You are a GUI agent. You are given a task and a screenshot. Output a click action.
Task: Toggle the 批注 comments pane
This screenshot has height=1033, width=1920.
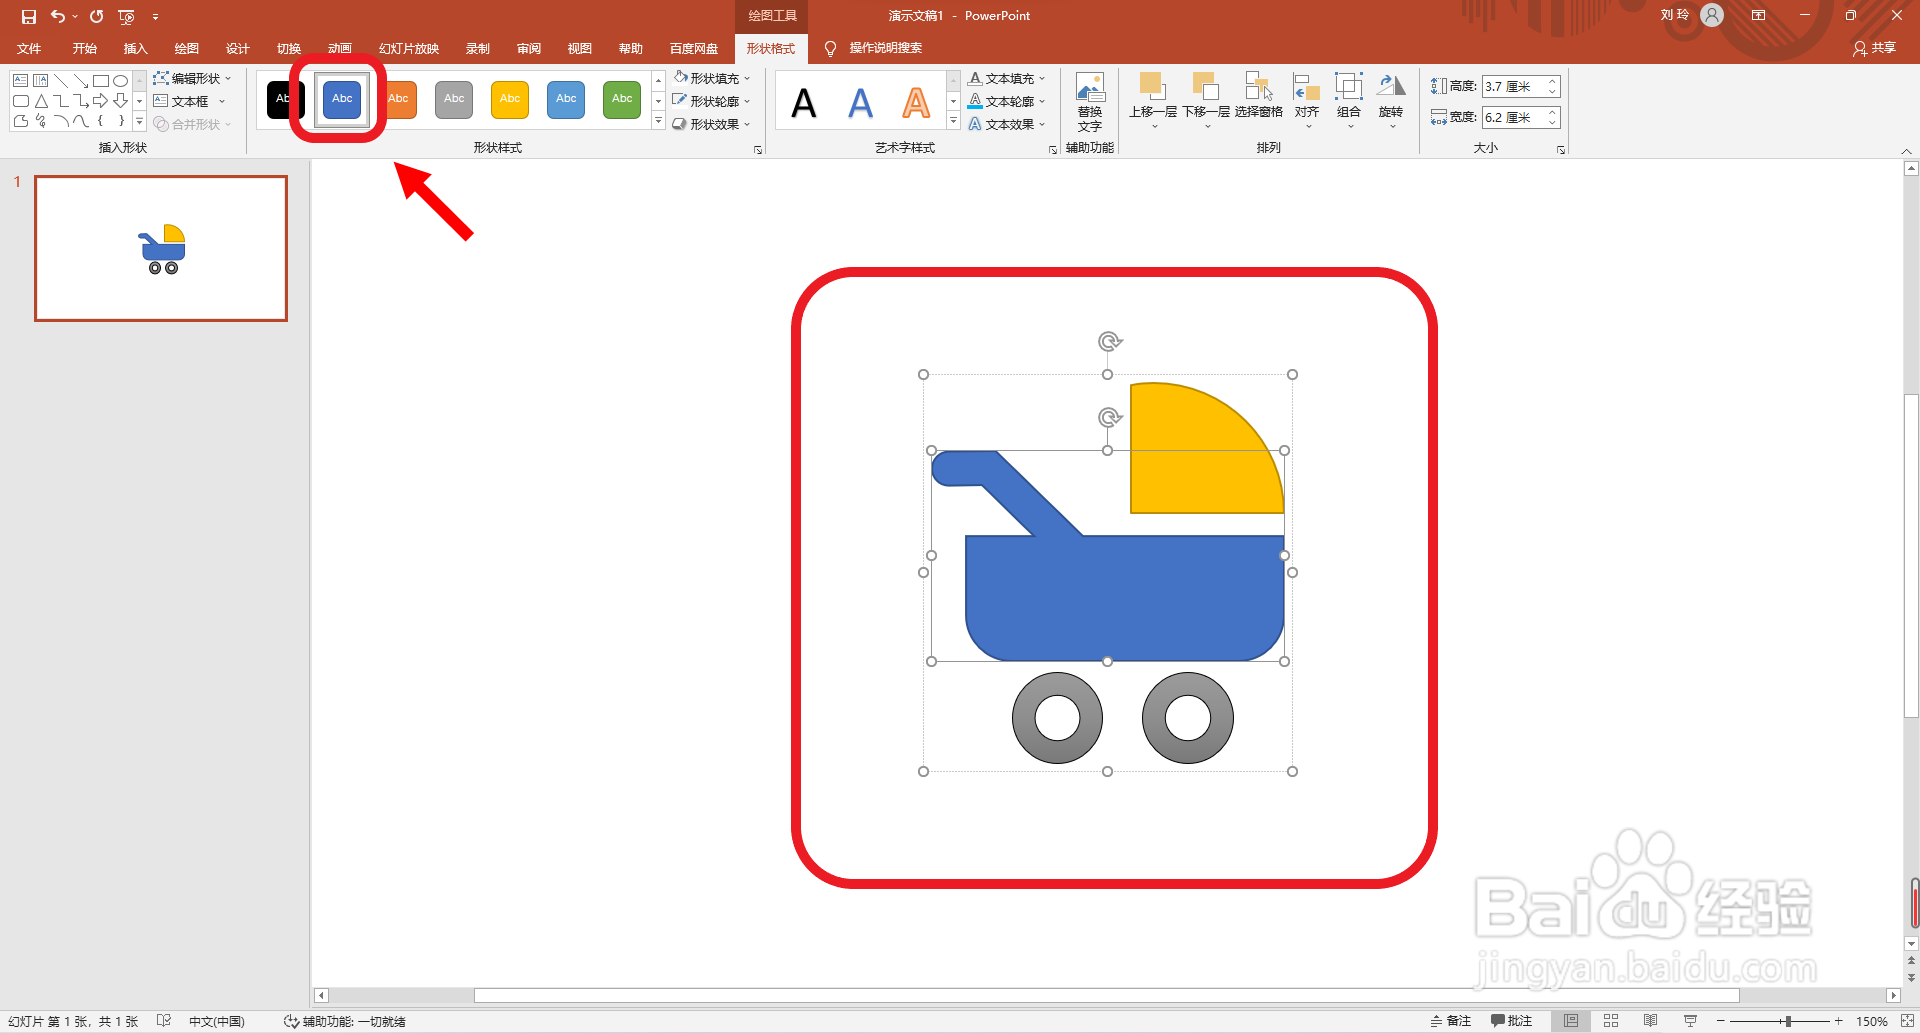click(x=1512, y=1021)
